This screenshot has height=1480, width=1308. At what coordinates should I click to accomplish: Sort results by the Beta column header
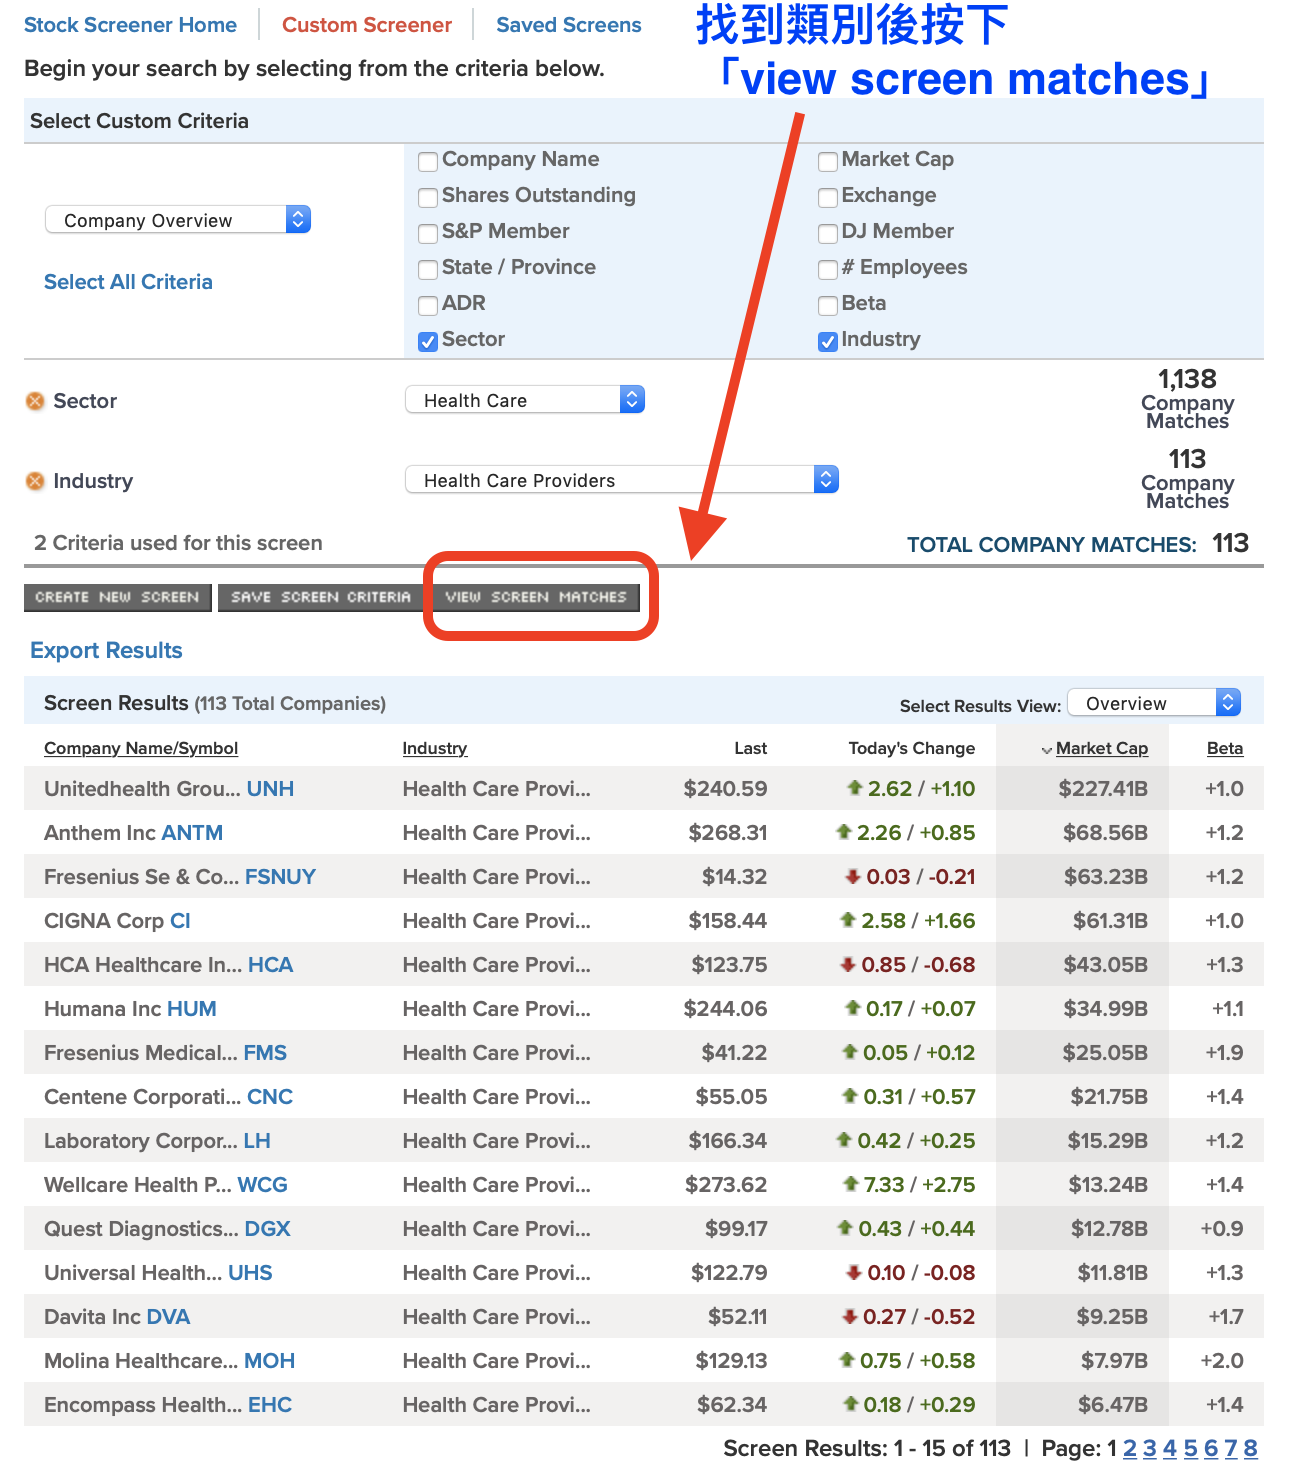coord(1225,748)
